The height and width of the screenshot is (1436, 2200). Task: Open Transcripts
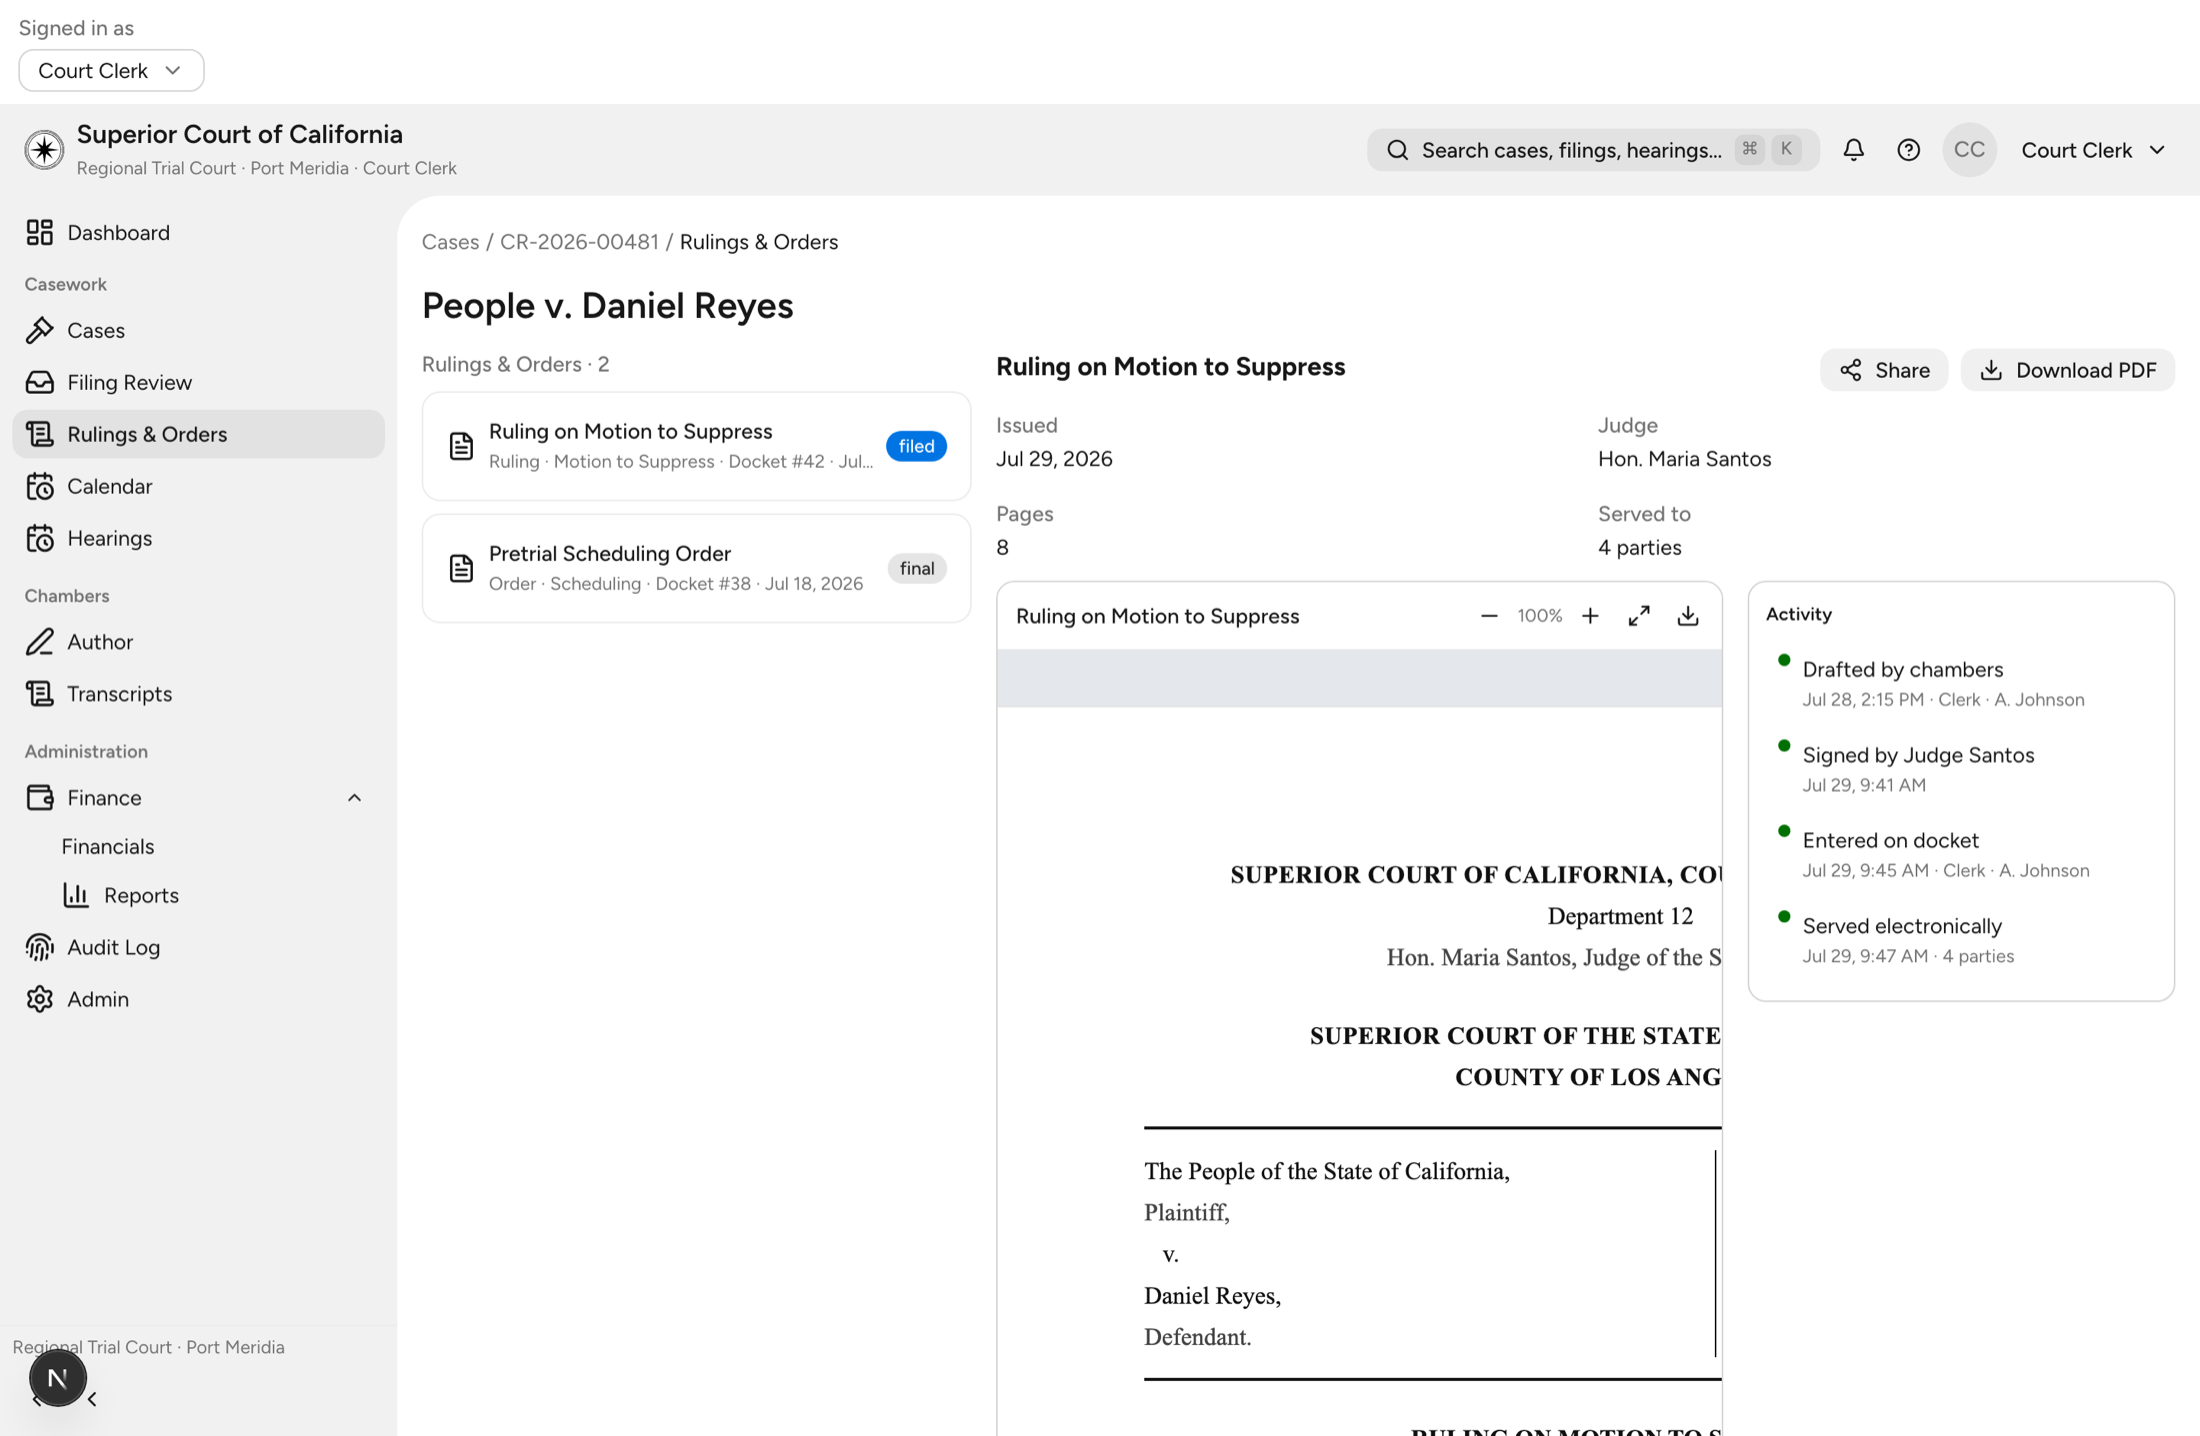[198, 694]
